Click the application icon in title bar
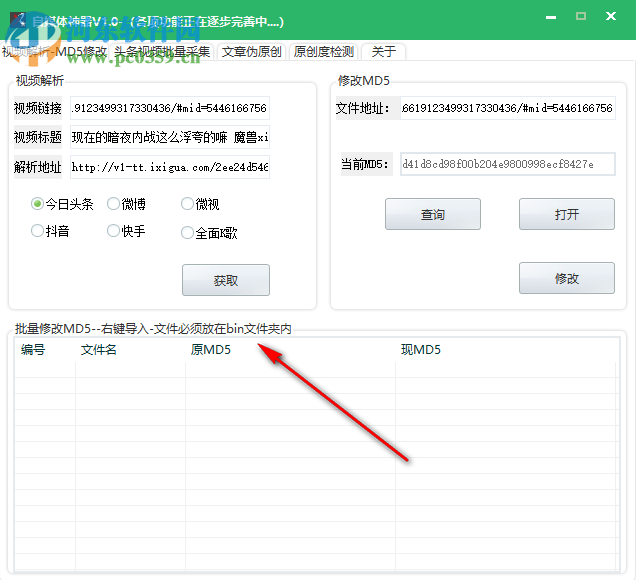 pos(18,19)
